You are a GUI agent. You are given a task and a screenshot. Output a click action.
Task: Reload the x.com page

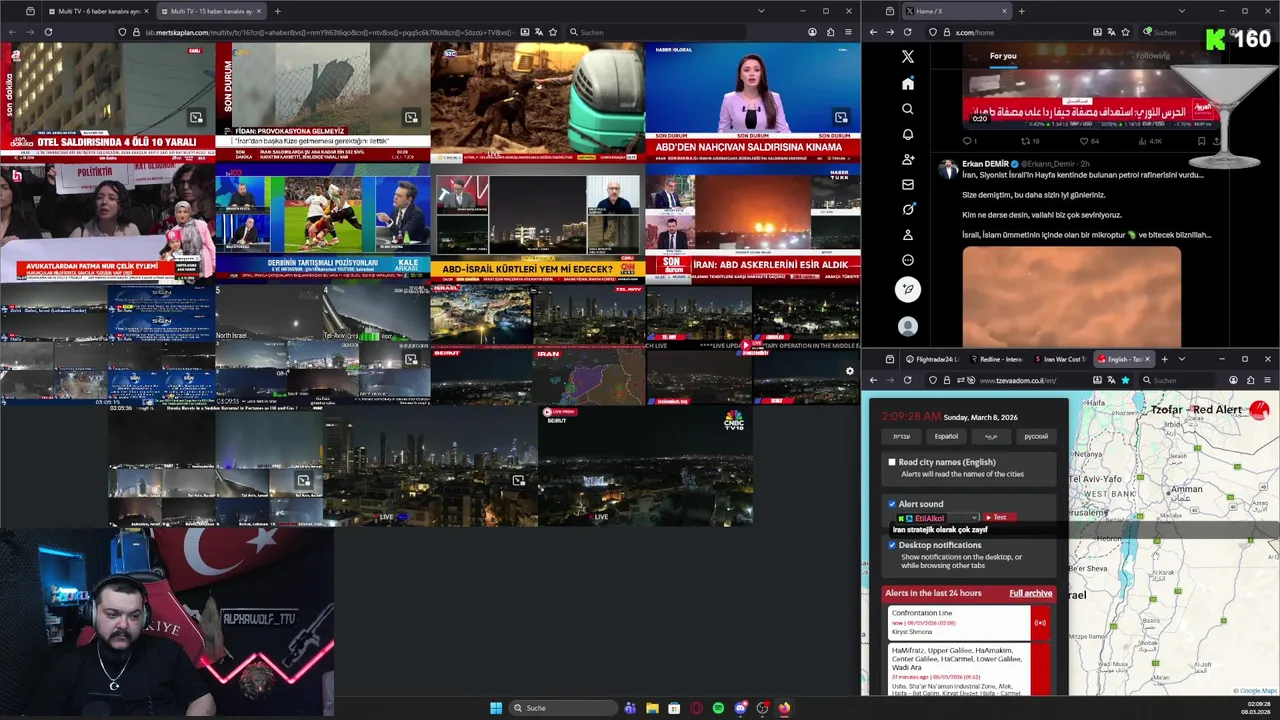click(x=908, y=32)
